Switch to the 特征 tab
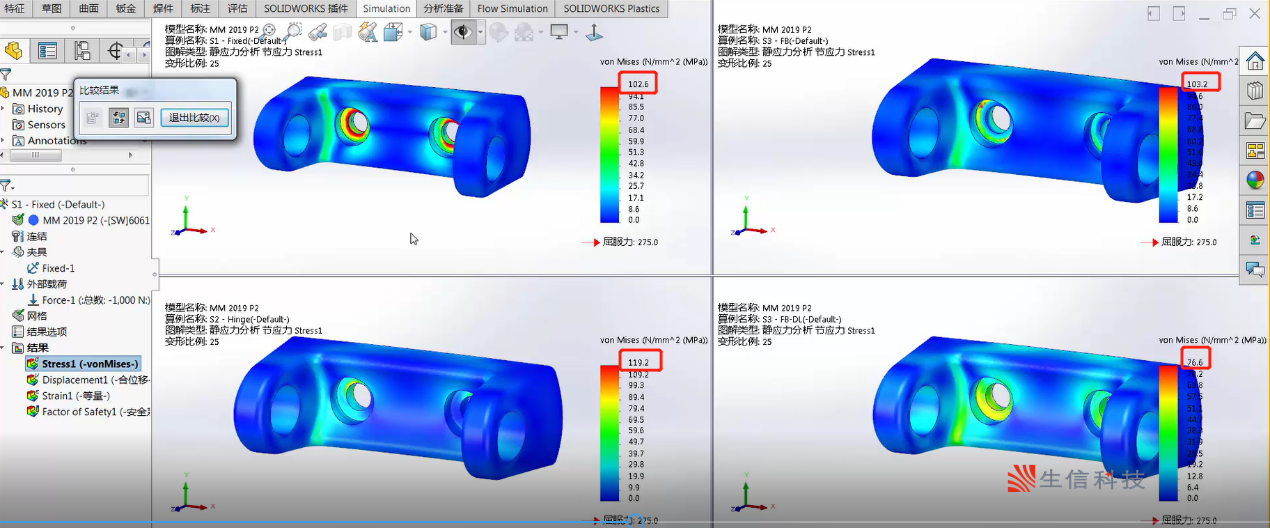 coord(16,8)
